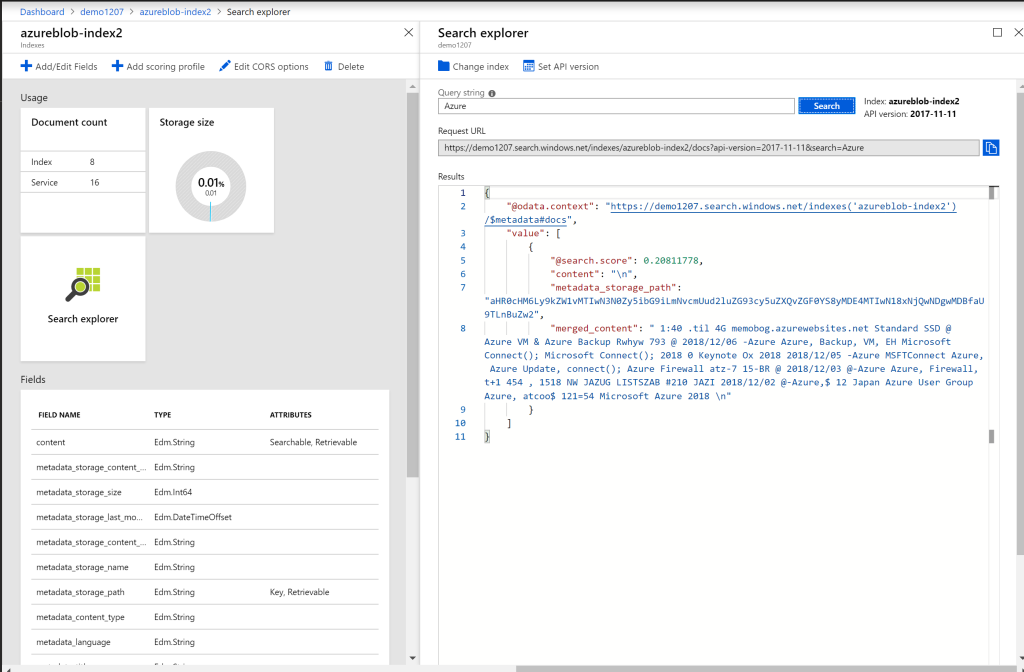1024x672 pixels.
Task: Select the metadata_storage_name field row
Action: coord(205,567)
